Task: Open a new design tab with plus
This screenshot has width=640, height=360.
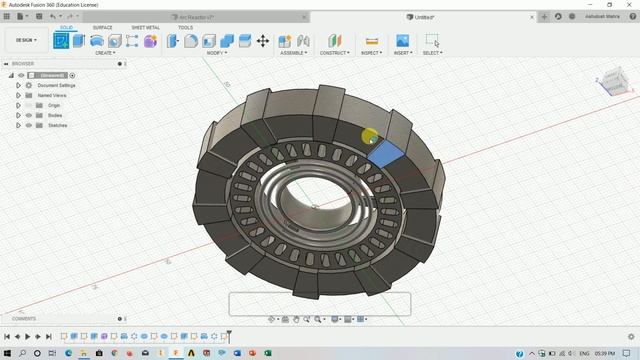Action: click(x=544, y=17)
